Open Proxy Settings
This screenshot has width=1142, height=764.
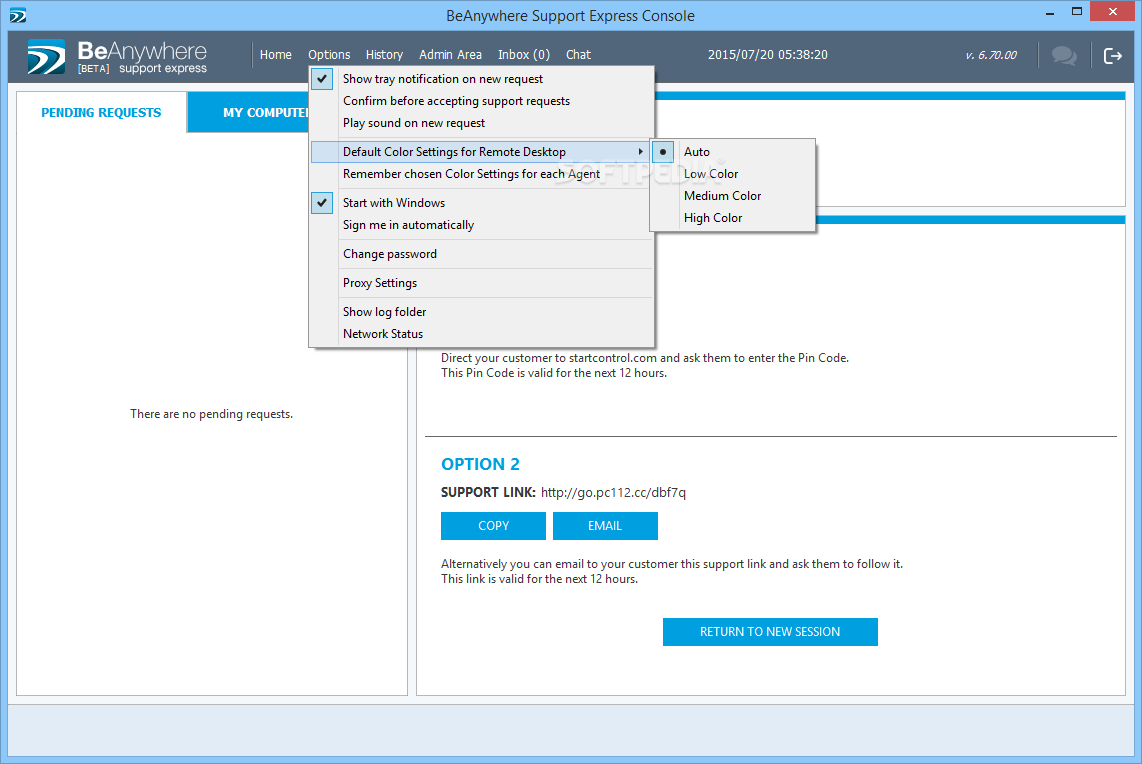coord(482,283)
